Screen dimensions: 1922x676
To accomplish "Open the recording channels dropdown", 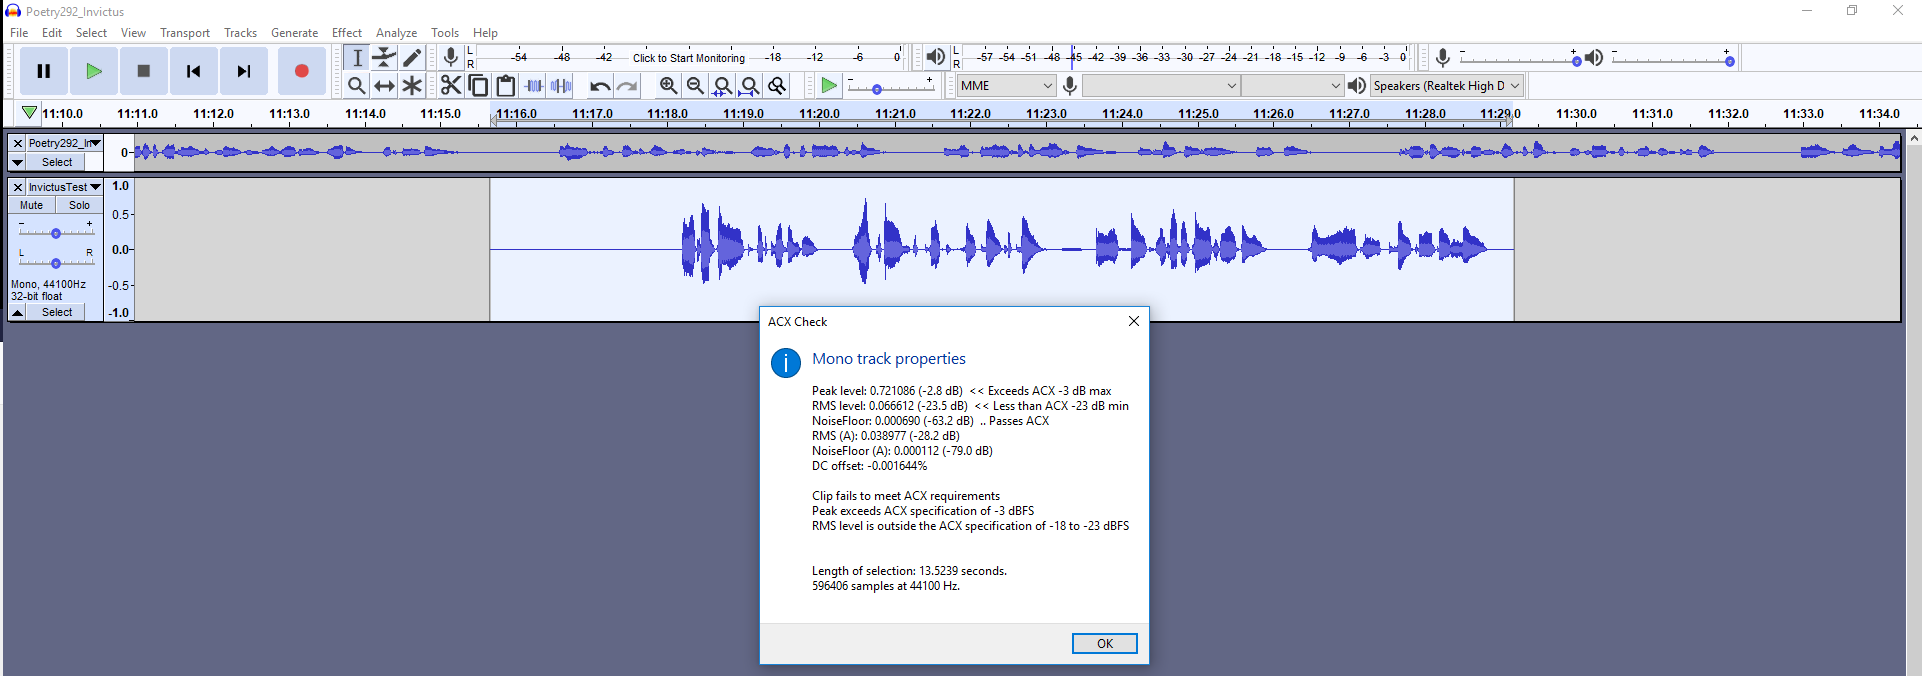I will pos(1292,86).
